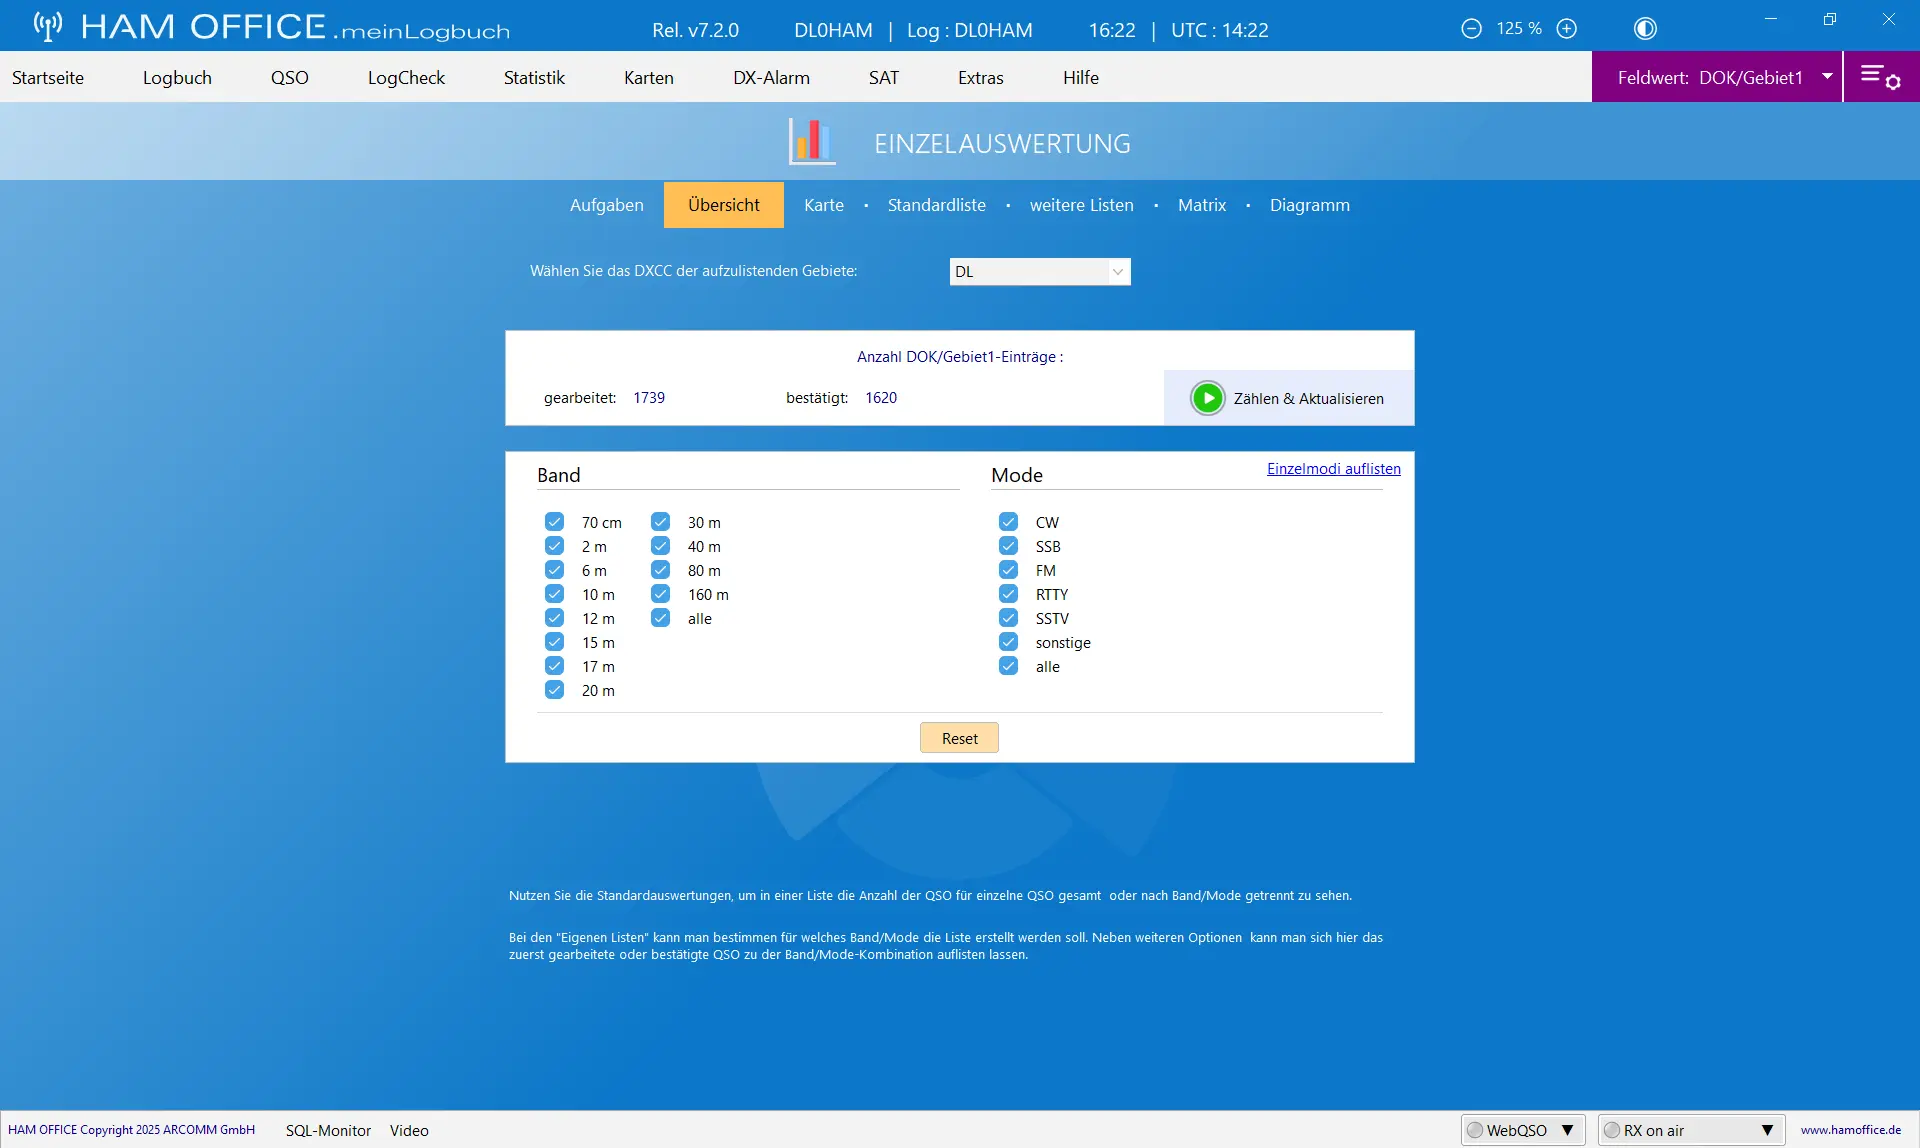Click the bestätigt count 1620
The height and width of the screenshot is (1148, 1920).
[x=881, y=397]
